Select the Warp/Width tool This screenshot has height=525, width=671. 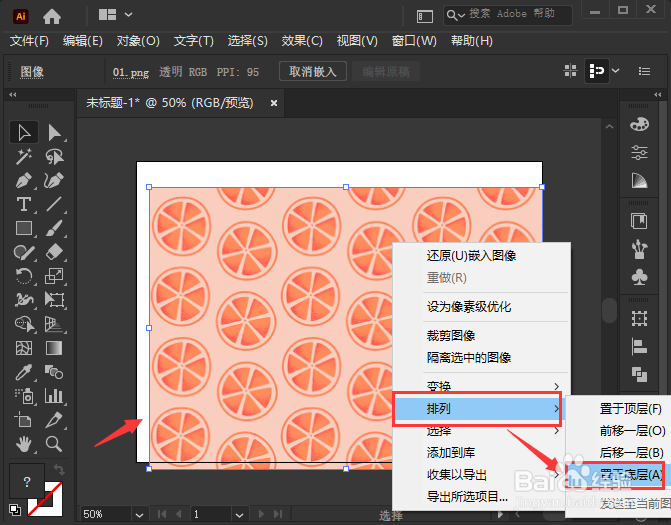coord(24,300)
